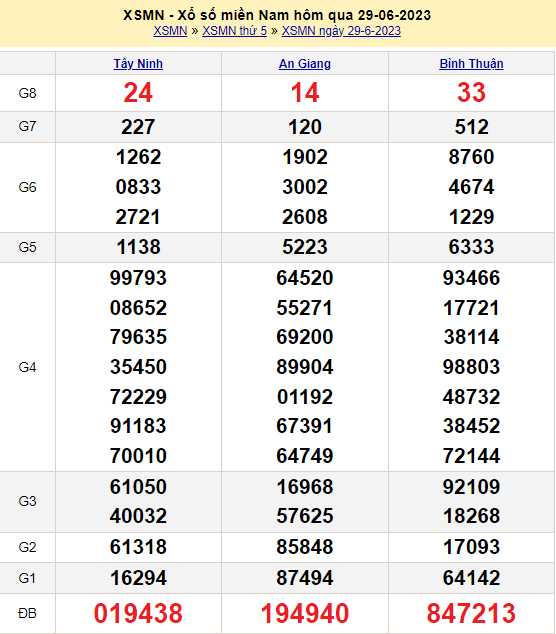Click the G7 row label

[27, 127]
